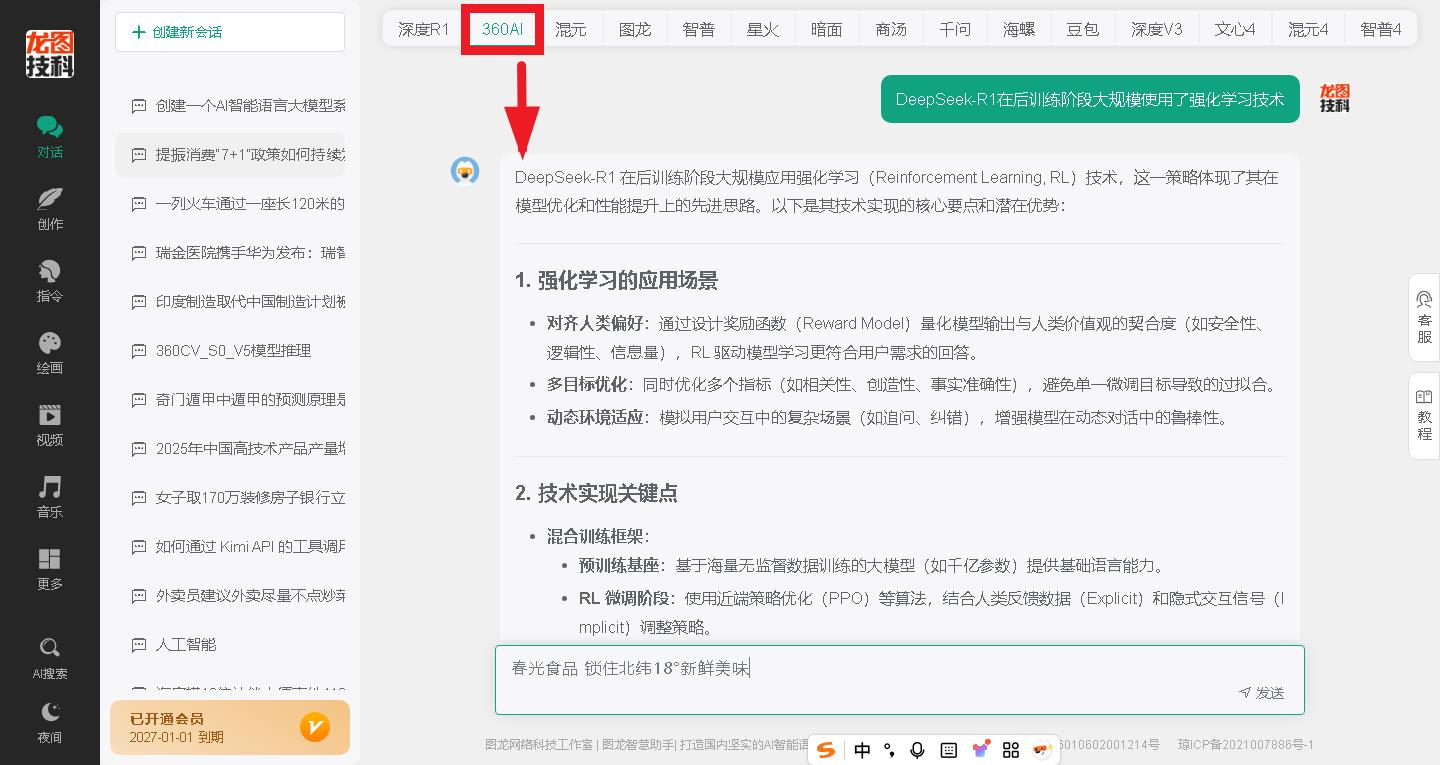Open the 视频 video section
The height and width of the screenshot is (765, 1440).
[x=50, y=425]
